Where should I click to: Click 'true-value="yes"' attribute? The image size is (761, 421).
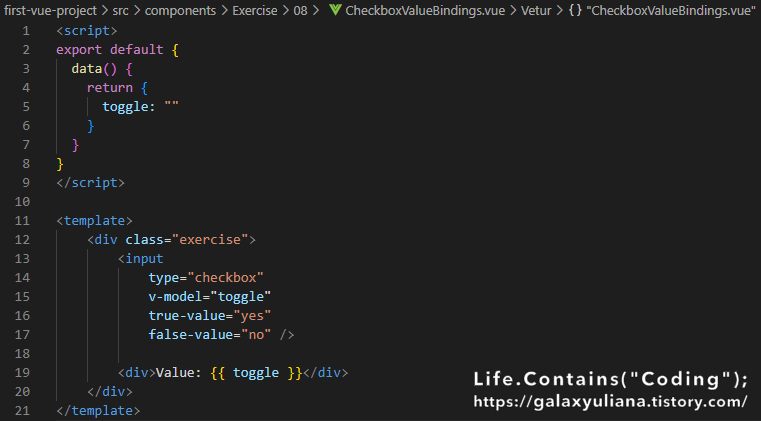pos(210,315)
